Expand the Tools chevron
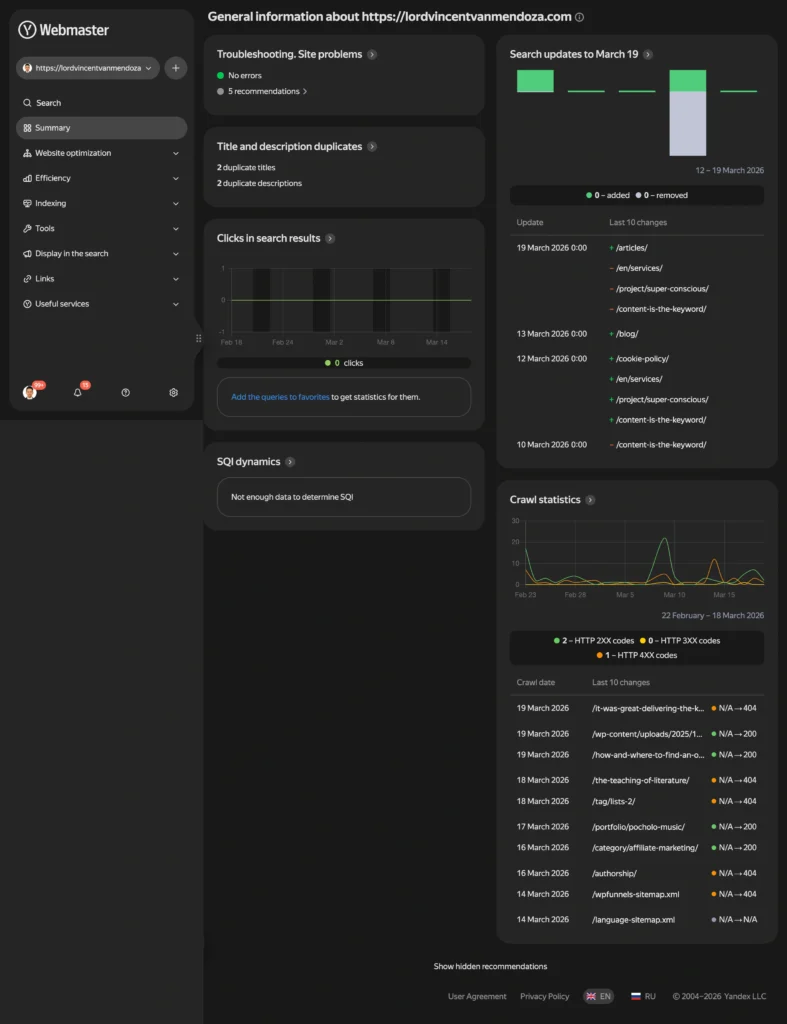Image resolution: width=787 pixels, height=1024 pixels. pos(176,229)
